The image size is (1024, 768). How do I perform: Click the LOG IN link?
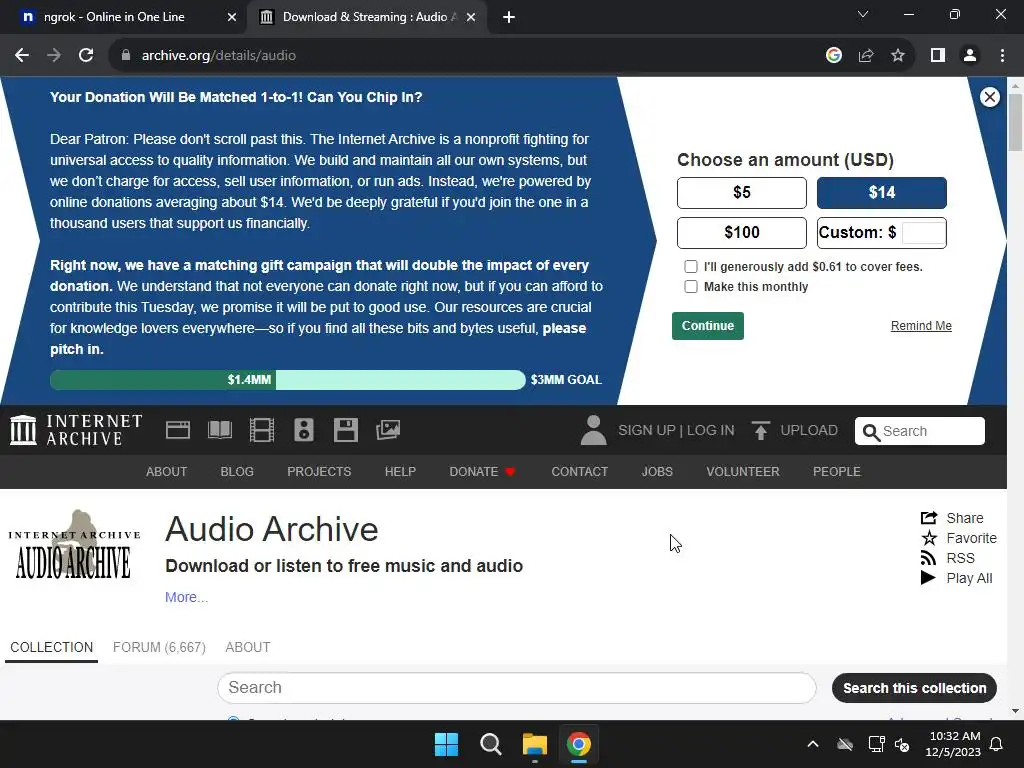pyautogui.click(x=711, y=430)
